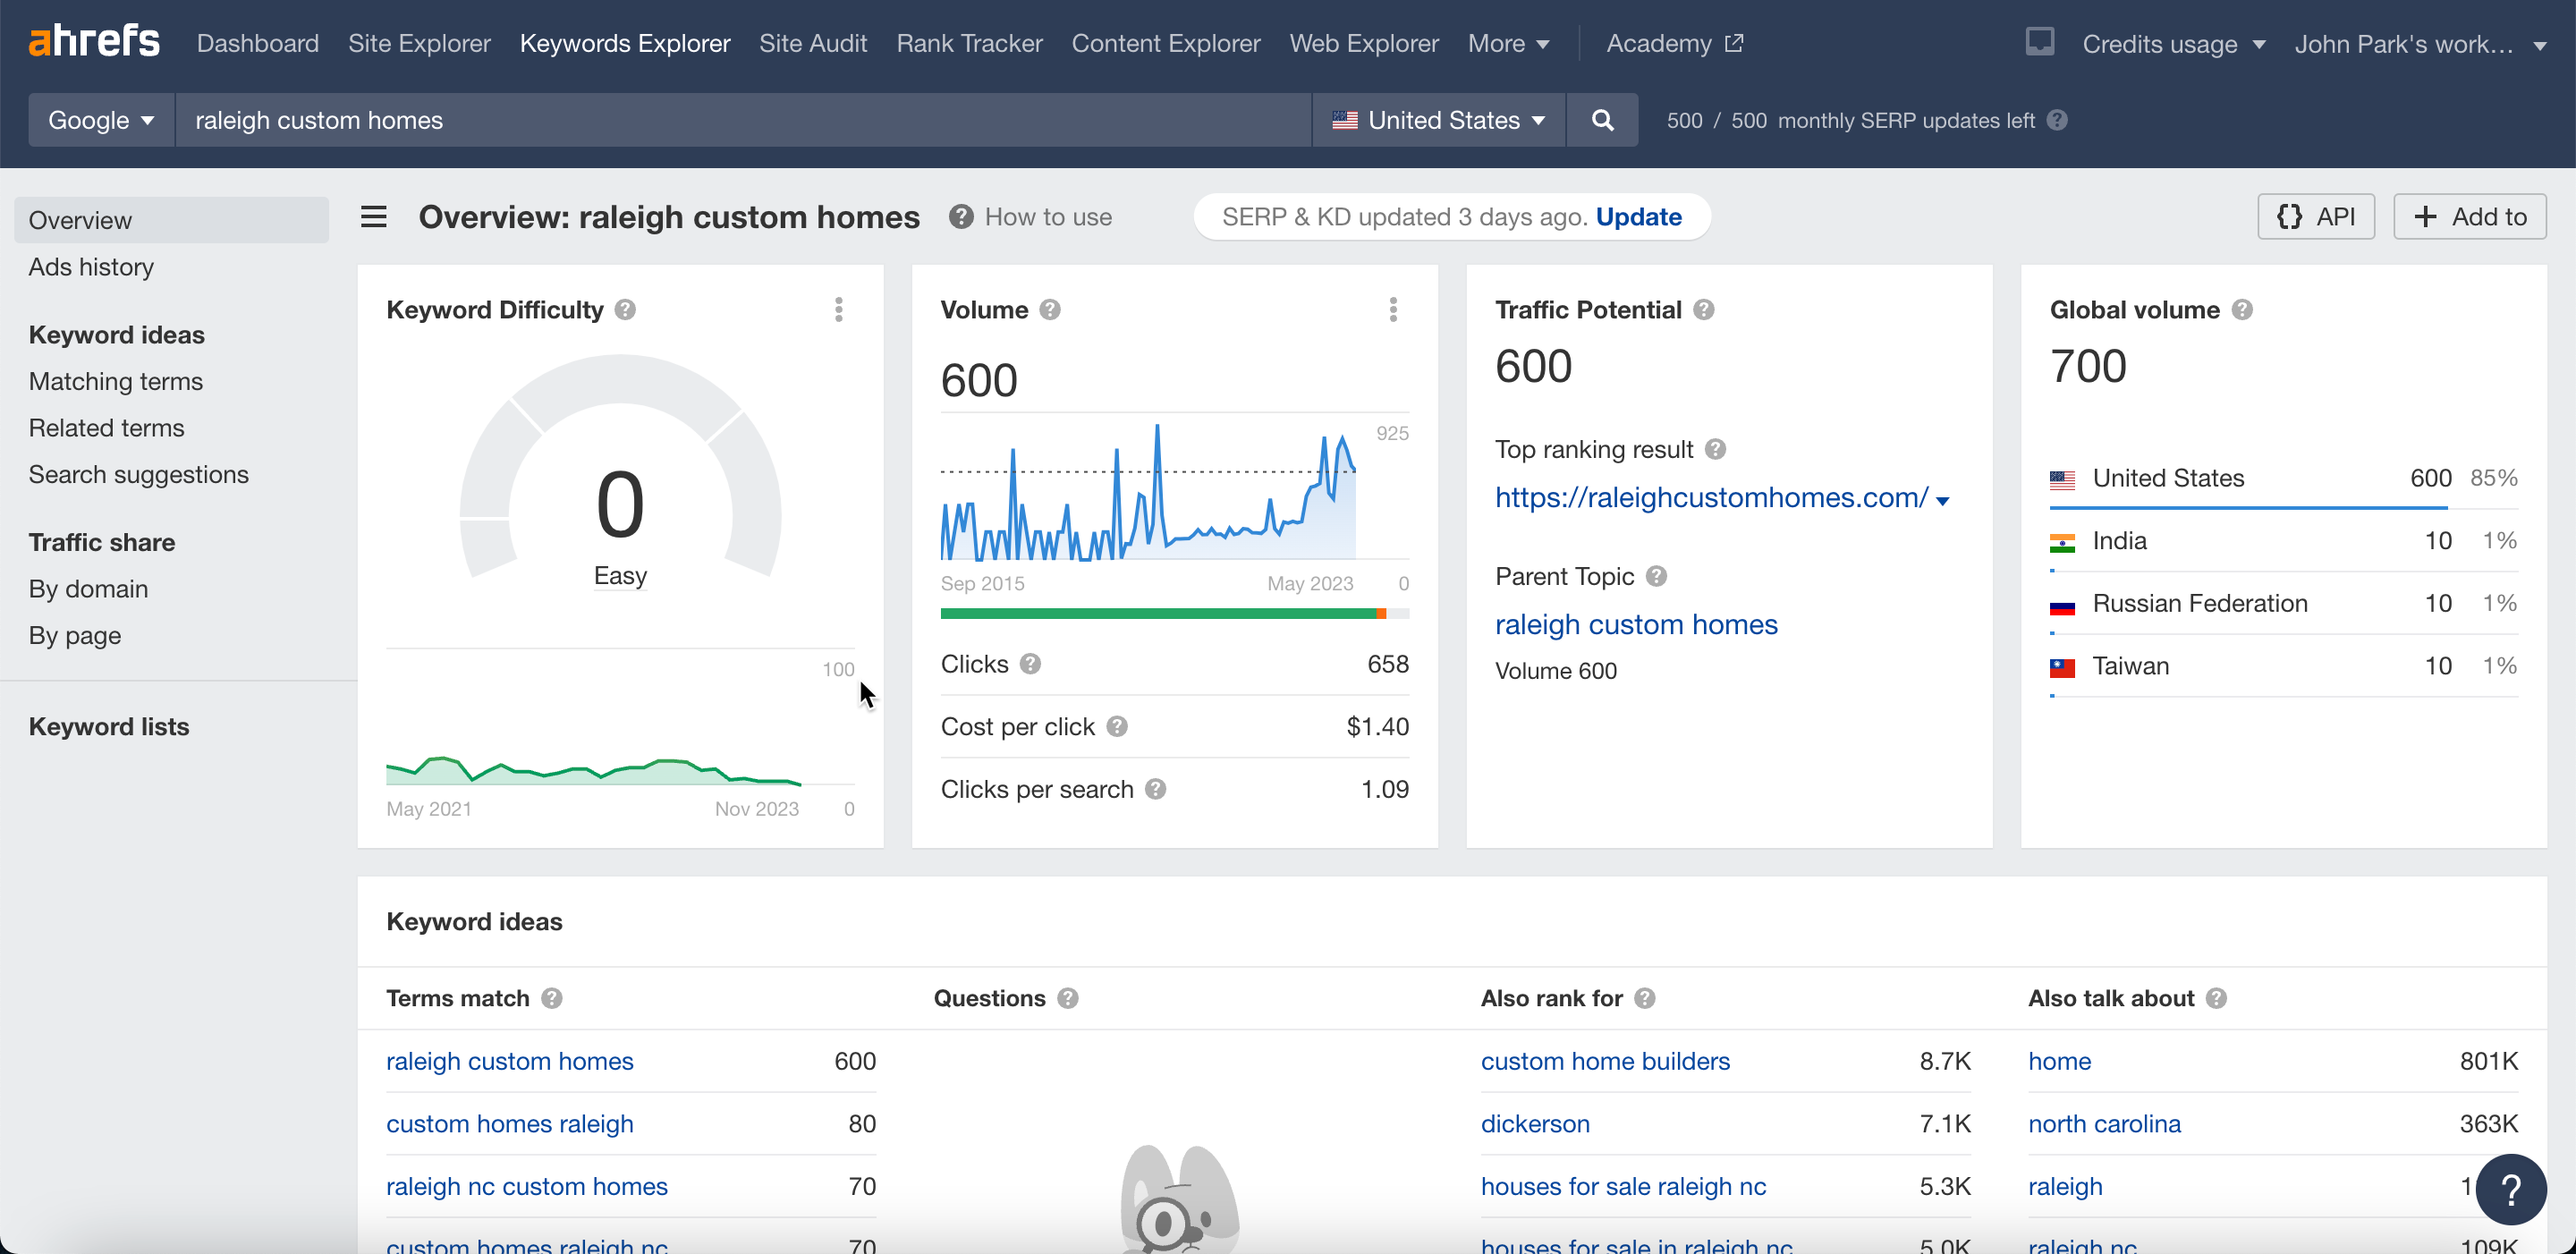Expand the United States country selector
This screenshot has width=2576, height=1254.
1438,120
